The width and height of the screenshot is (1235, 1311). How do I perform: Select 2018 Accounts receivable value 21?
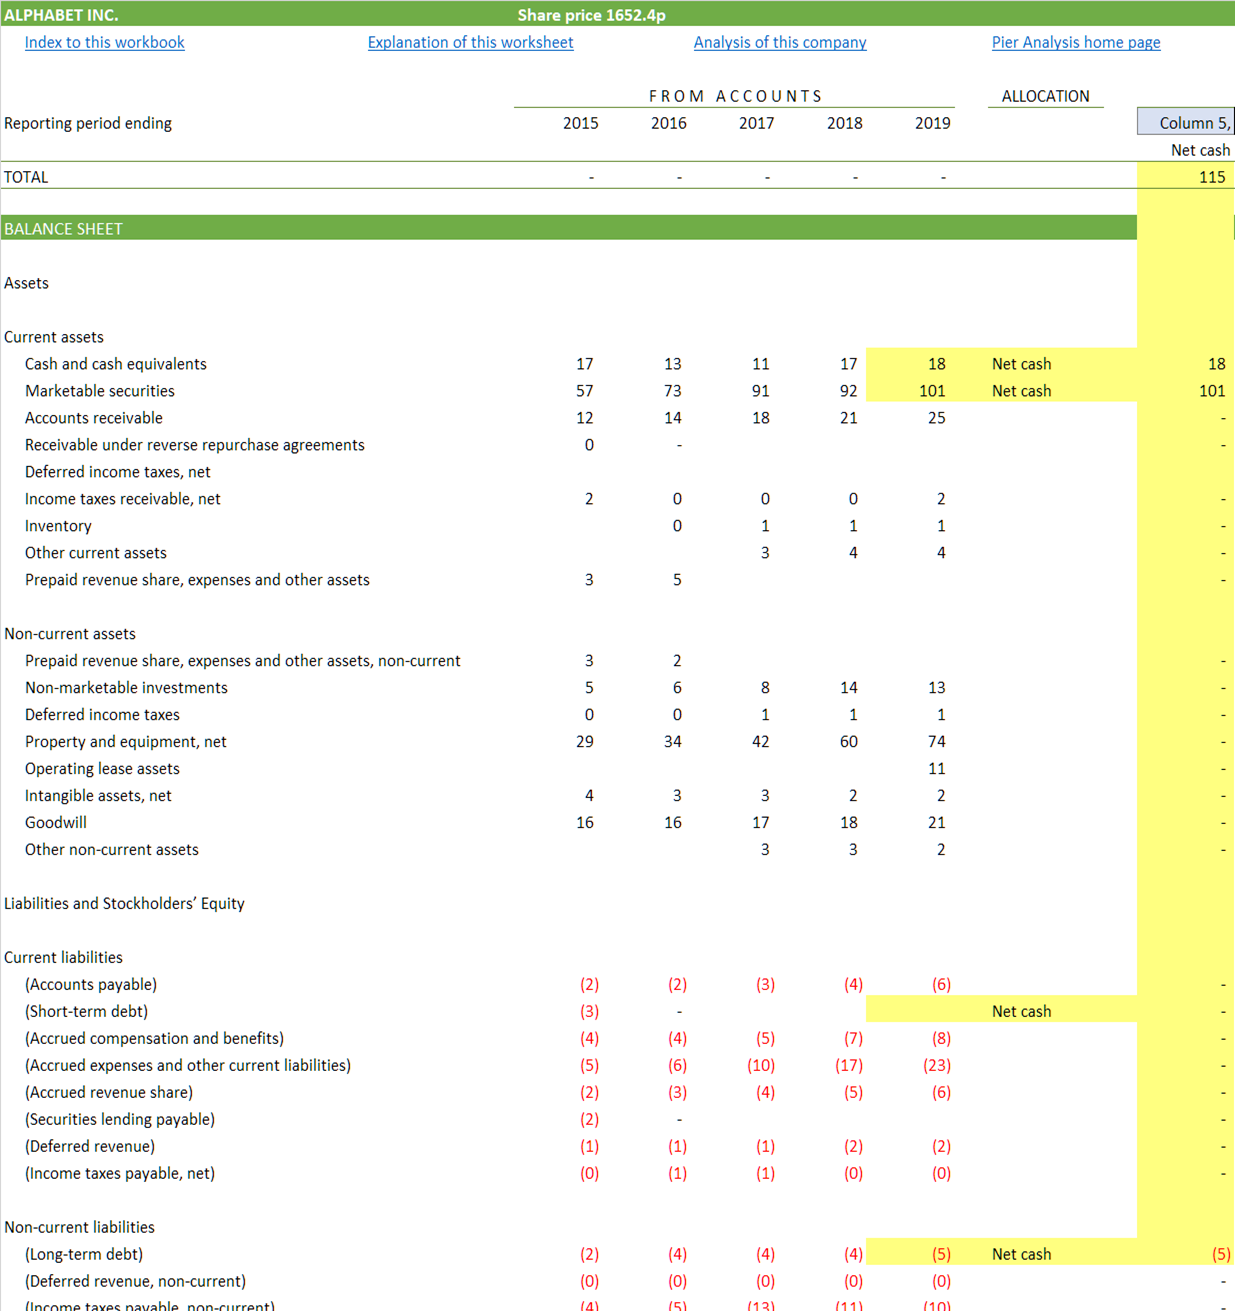coord(848,418)
